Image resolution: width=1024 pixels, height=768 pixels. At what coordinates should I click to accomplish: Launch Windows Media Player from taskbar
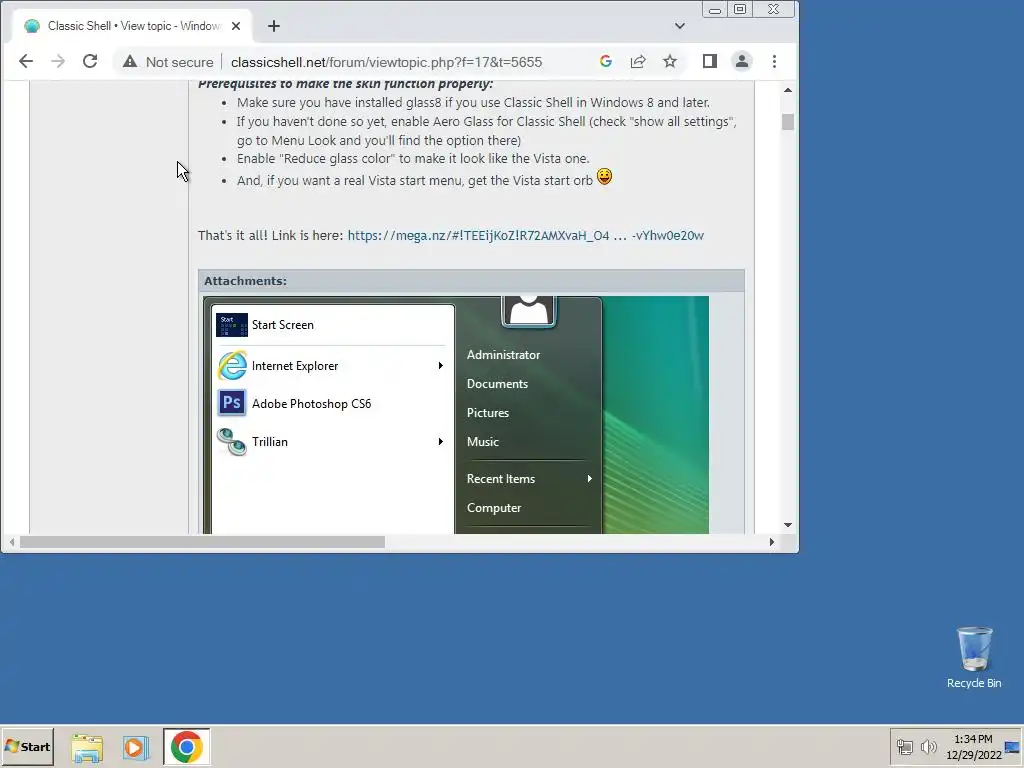[x=136, y=747]
